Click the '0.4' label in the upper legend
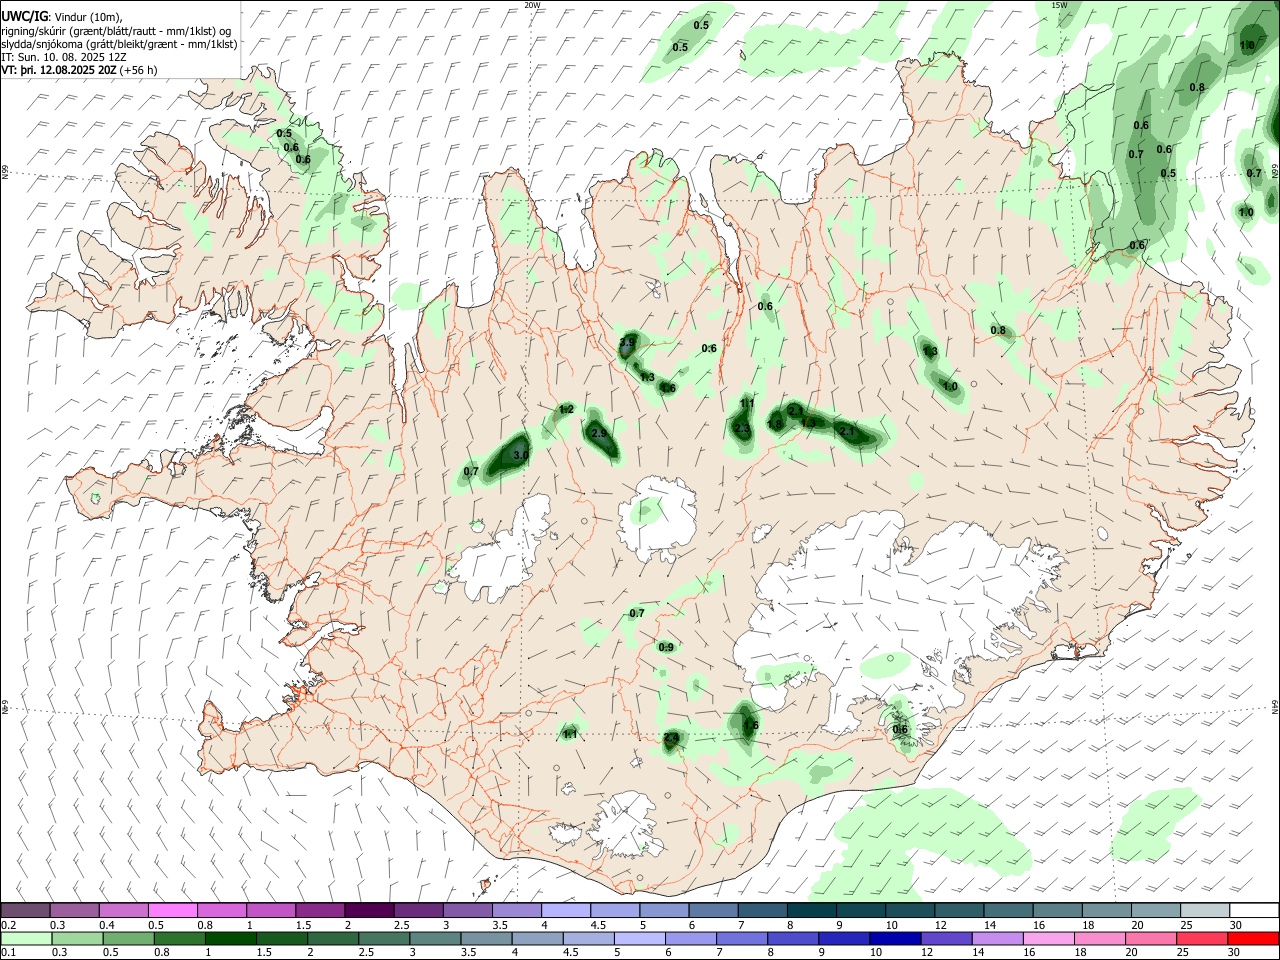 pos(107,925)
